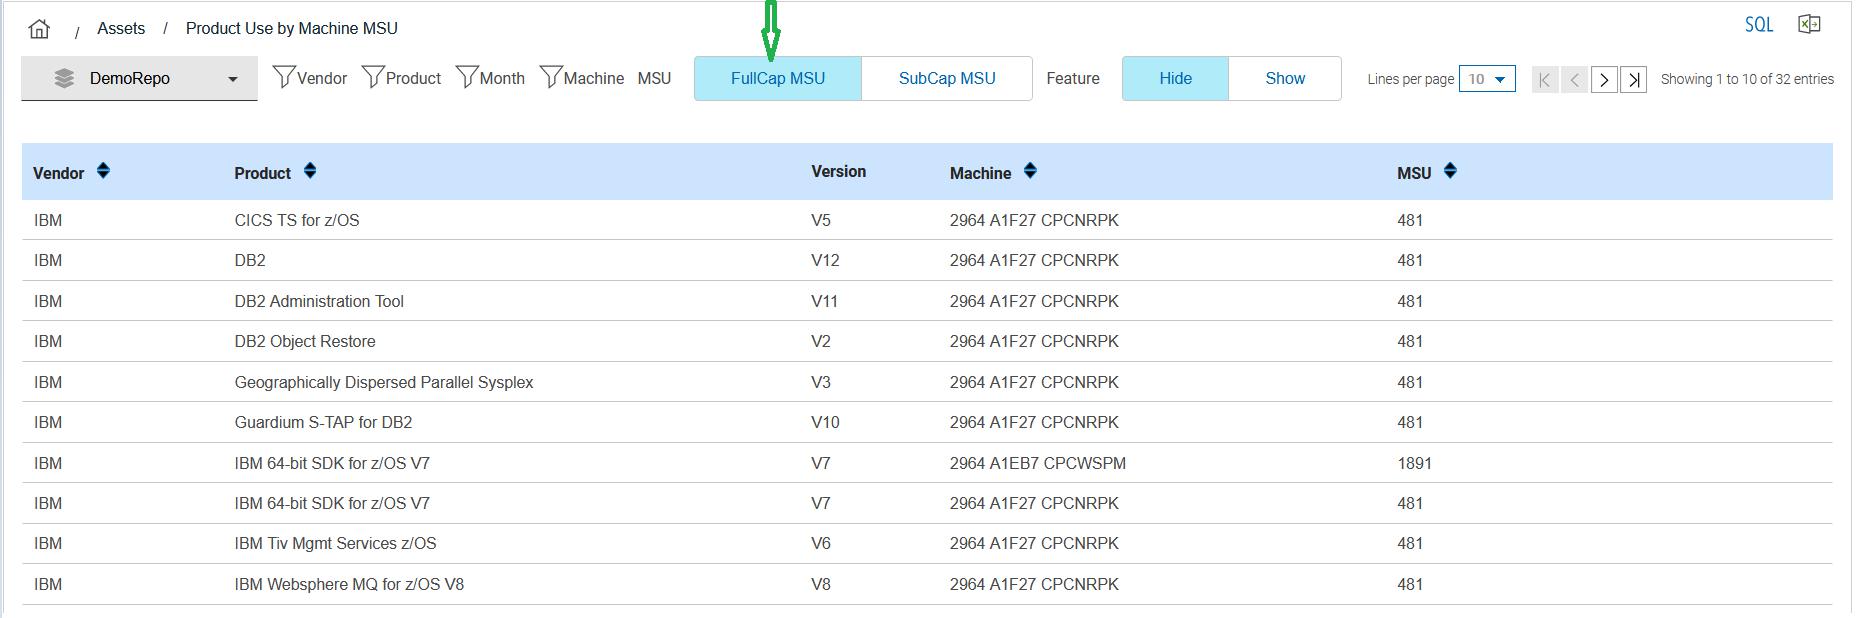This screenshot has height=618, width=1865.
Task: Click version V8 cell
Action: tap(821, 584)
